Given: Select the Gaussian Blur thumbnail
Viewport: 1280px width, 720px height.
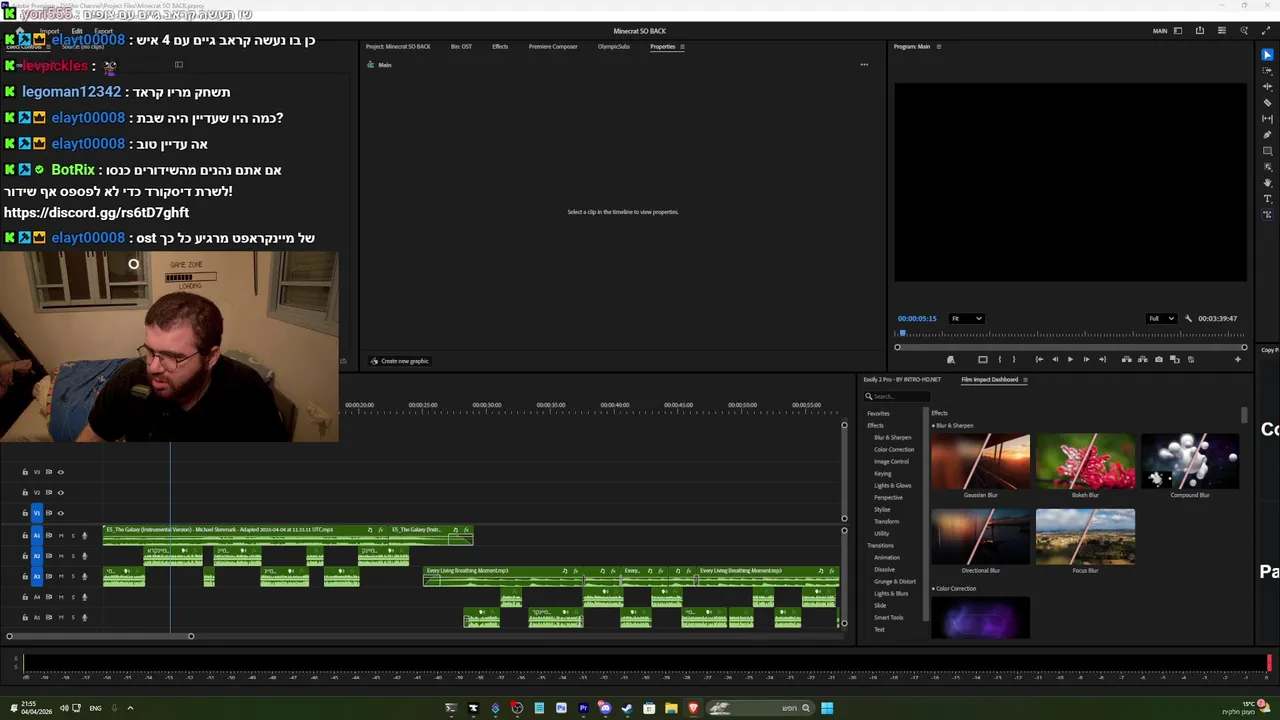Looking at the screenshot, I should coord(980,462).
